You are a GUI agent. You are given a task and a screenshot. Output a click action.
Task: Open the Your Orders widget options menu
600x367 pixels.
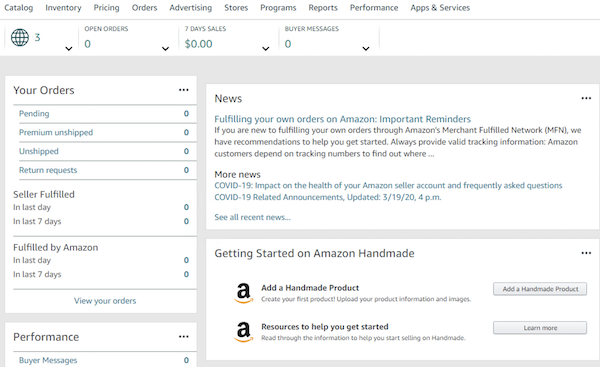point(184,90)
